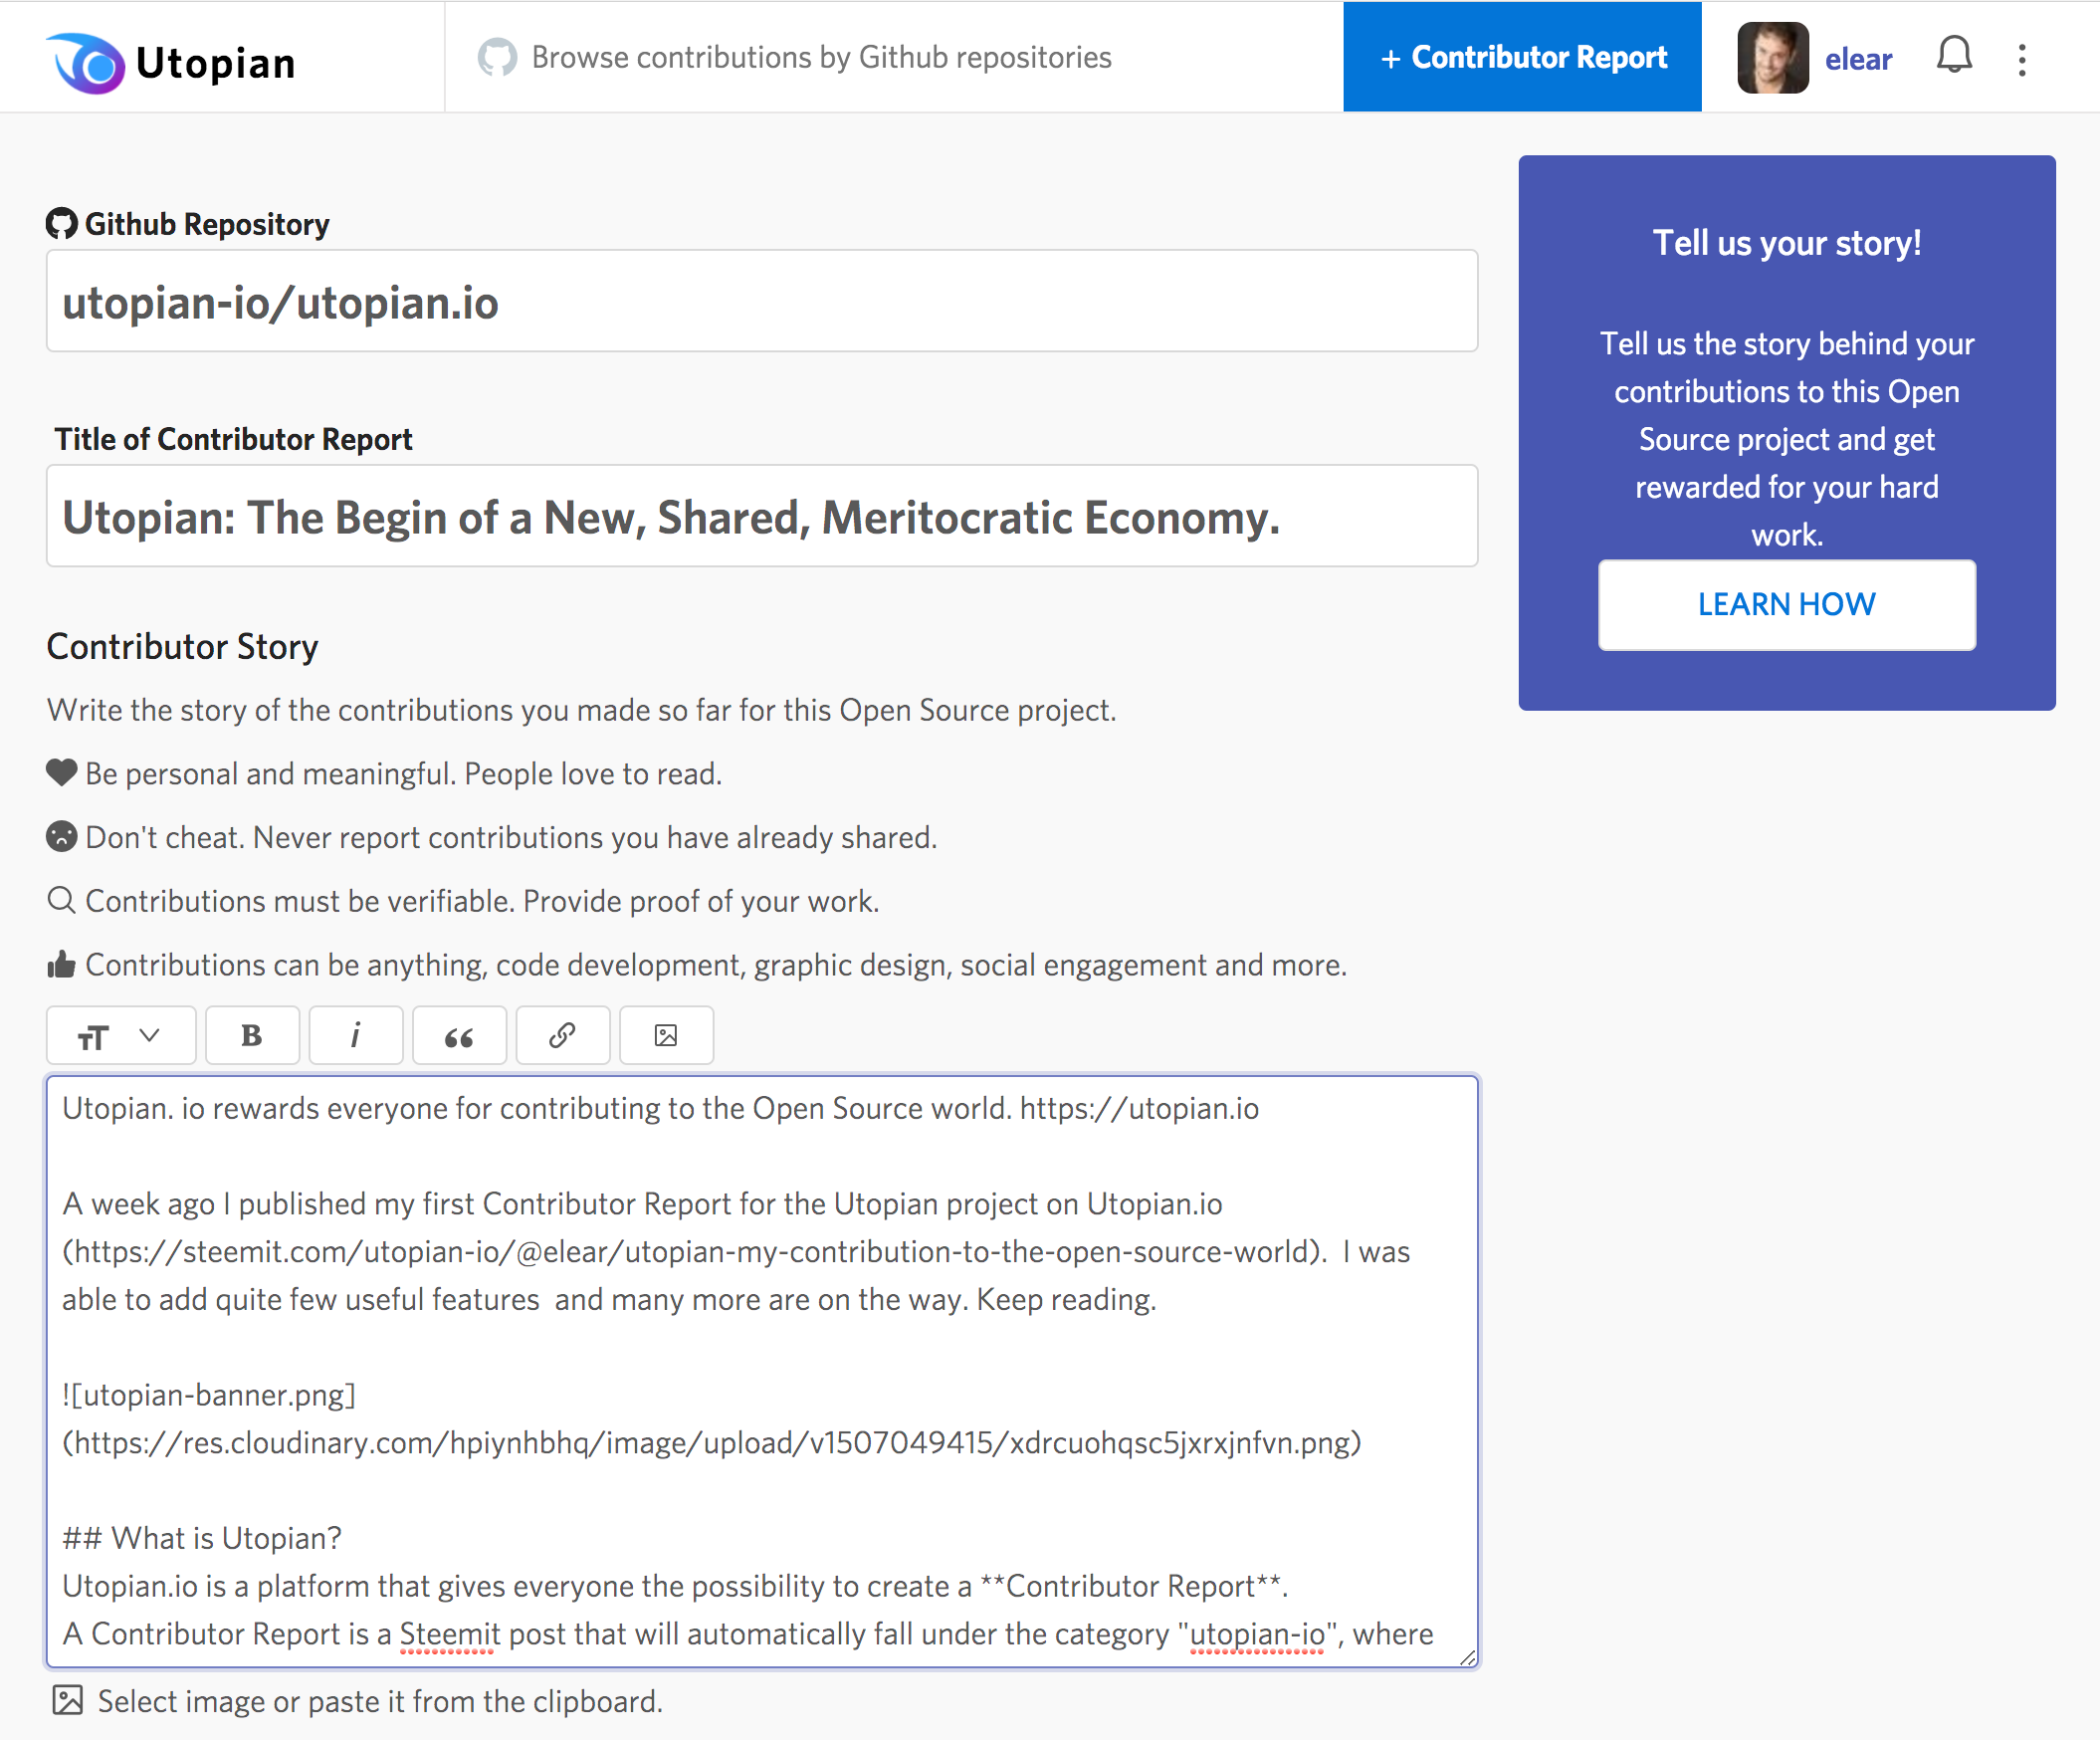Insert a hyperlink
This screenshot has width=2100, height=1740.
click(x=563, y=1036)
